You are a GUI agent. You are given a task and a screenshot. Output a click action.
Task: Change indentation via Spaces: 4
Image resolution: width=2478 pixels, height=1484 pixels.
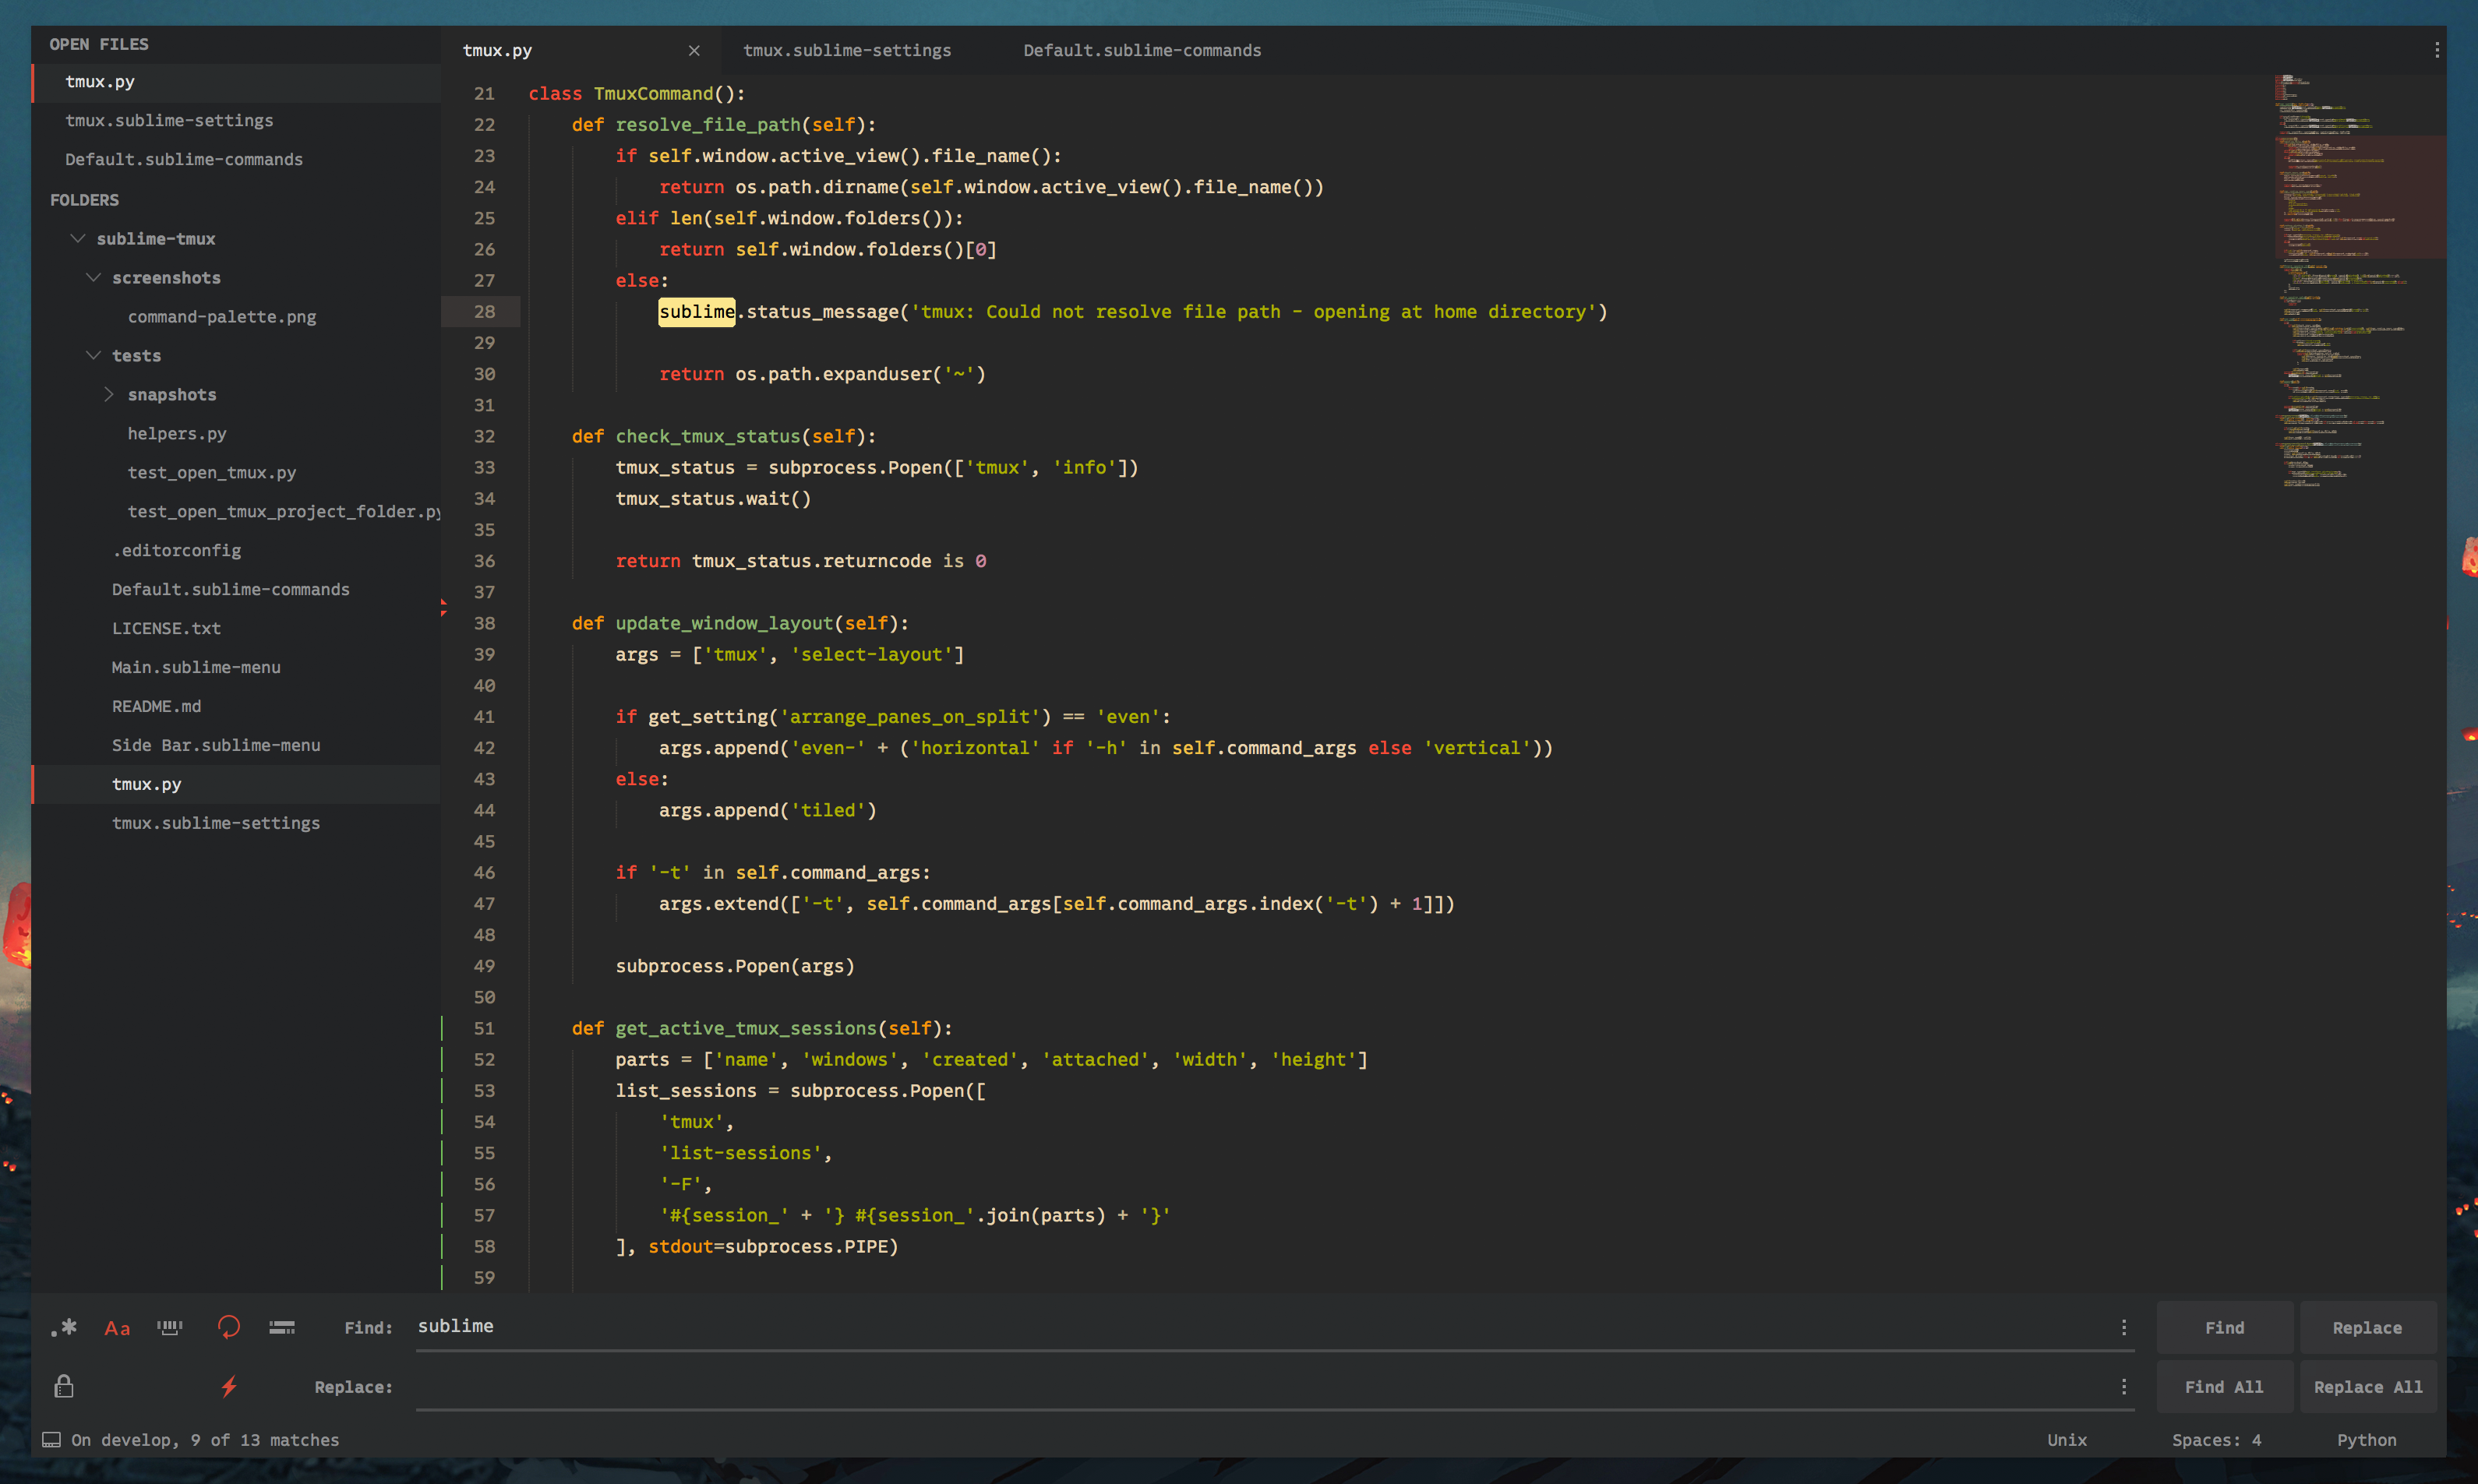pyautogui.click(x=2216, y=1440)
